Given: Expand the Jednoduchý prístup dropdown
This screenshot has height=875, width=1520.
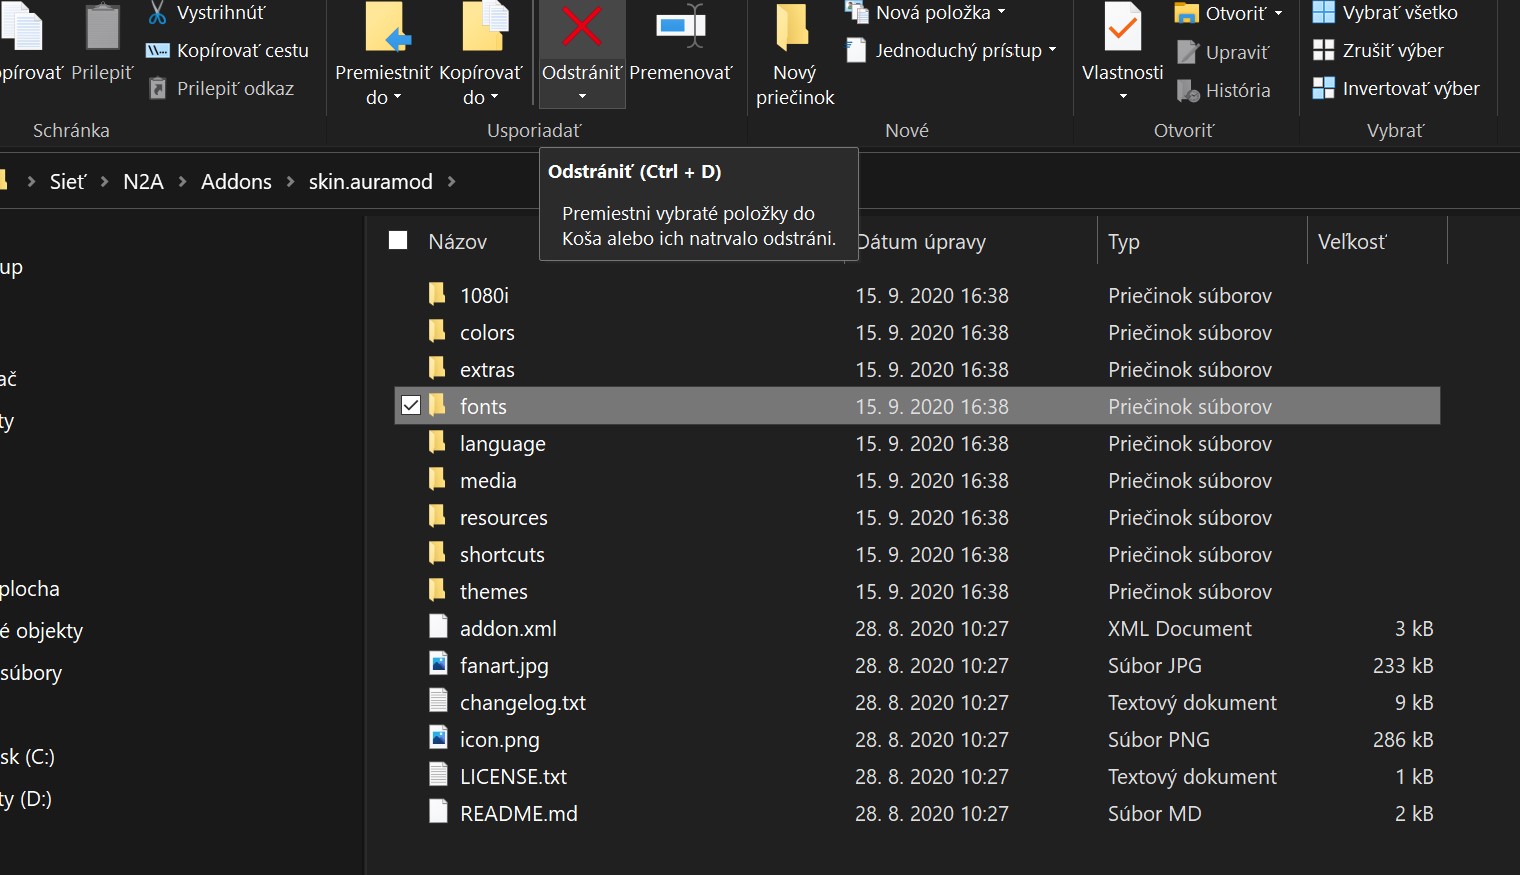Looking at the screenshot, I should [1052, 51].
